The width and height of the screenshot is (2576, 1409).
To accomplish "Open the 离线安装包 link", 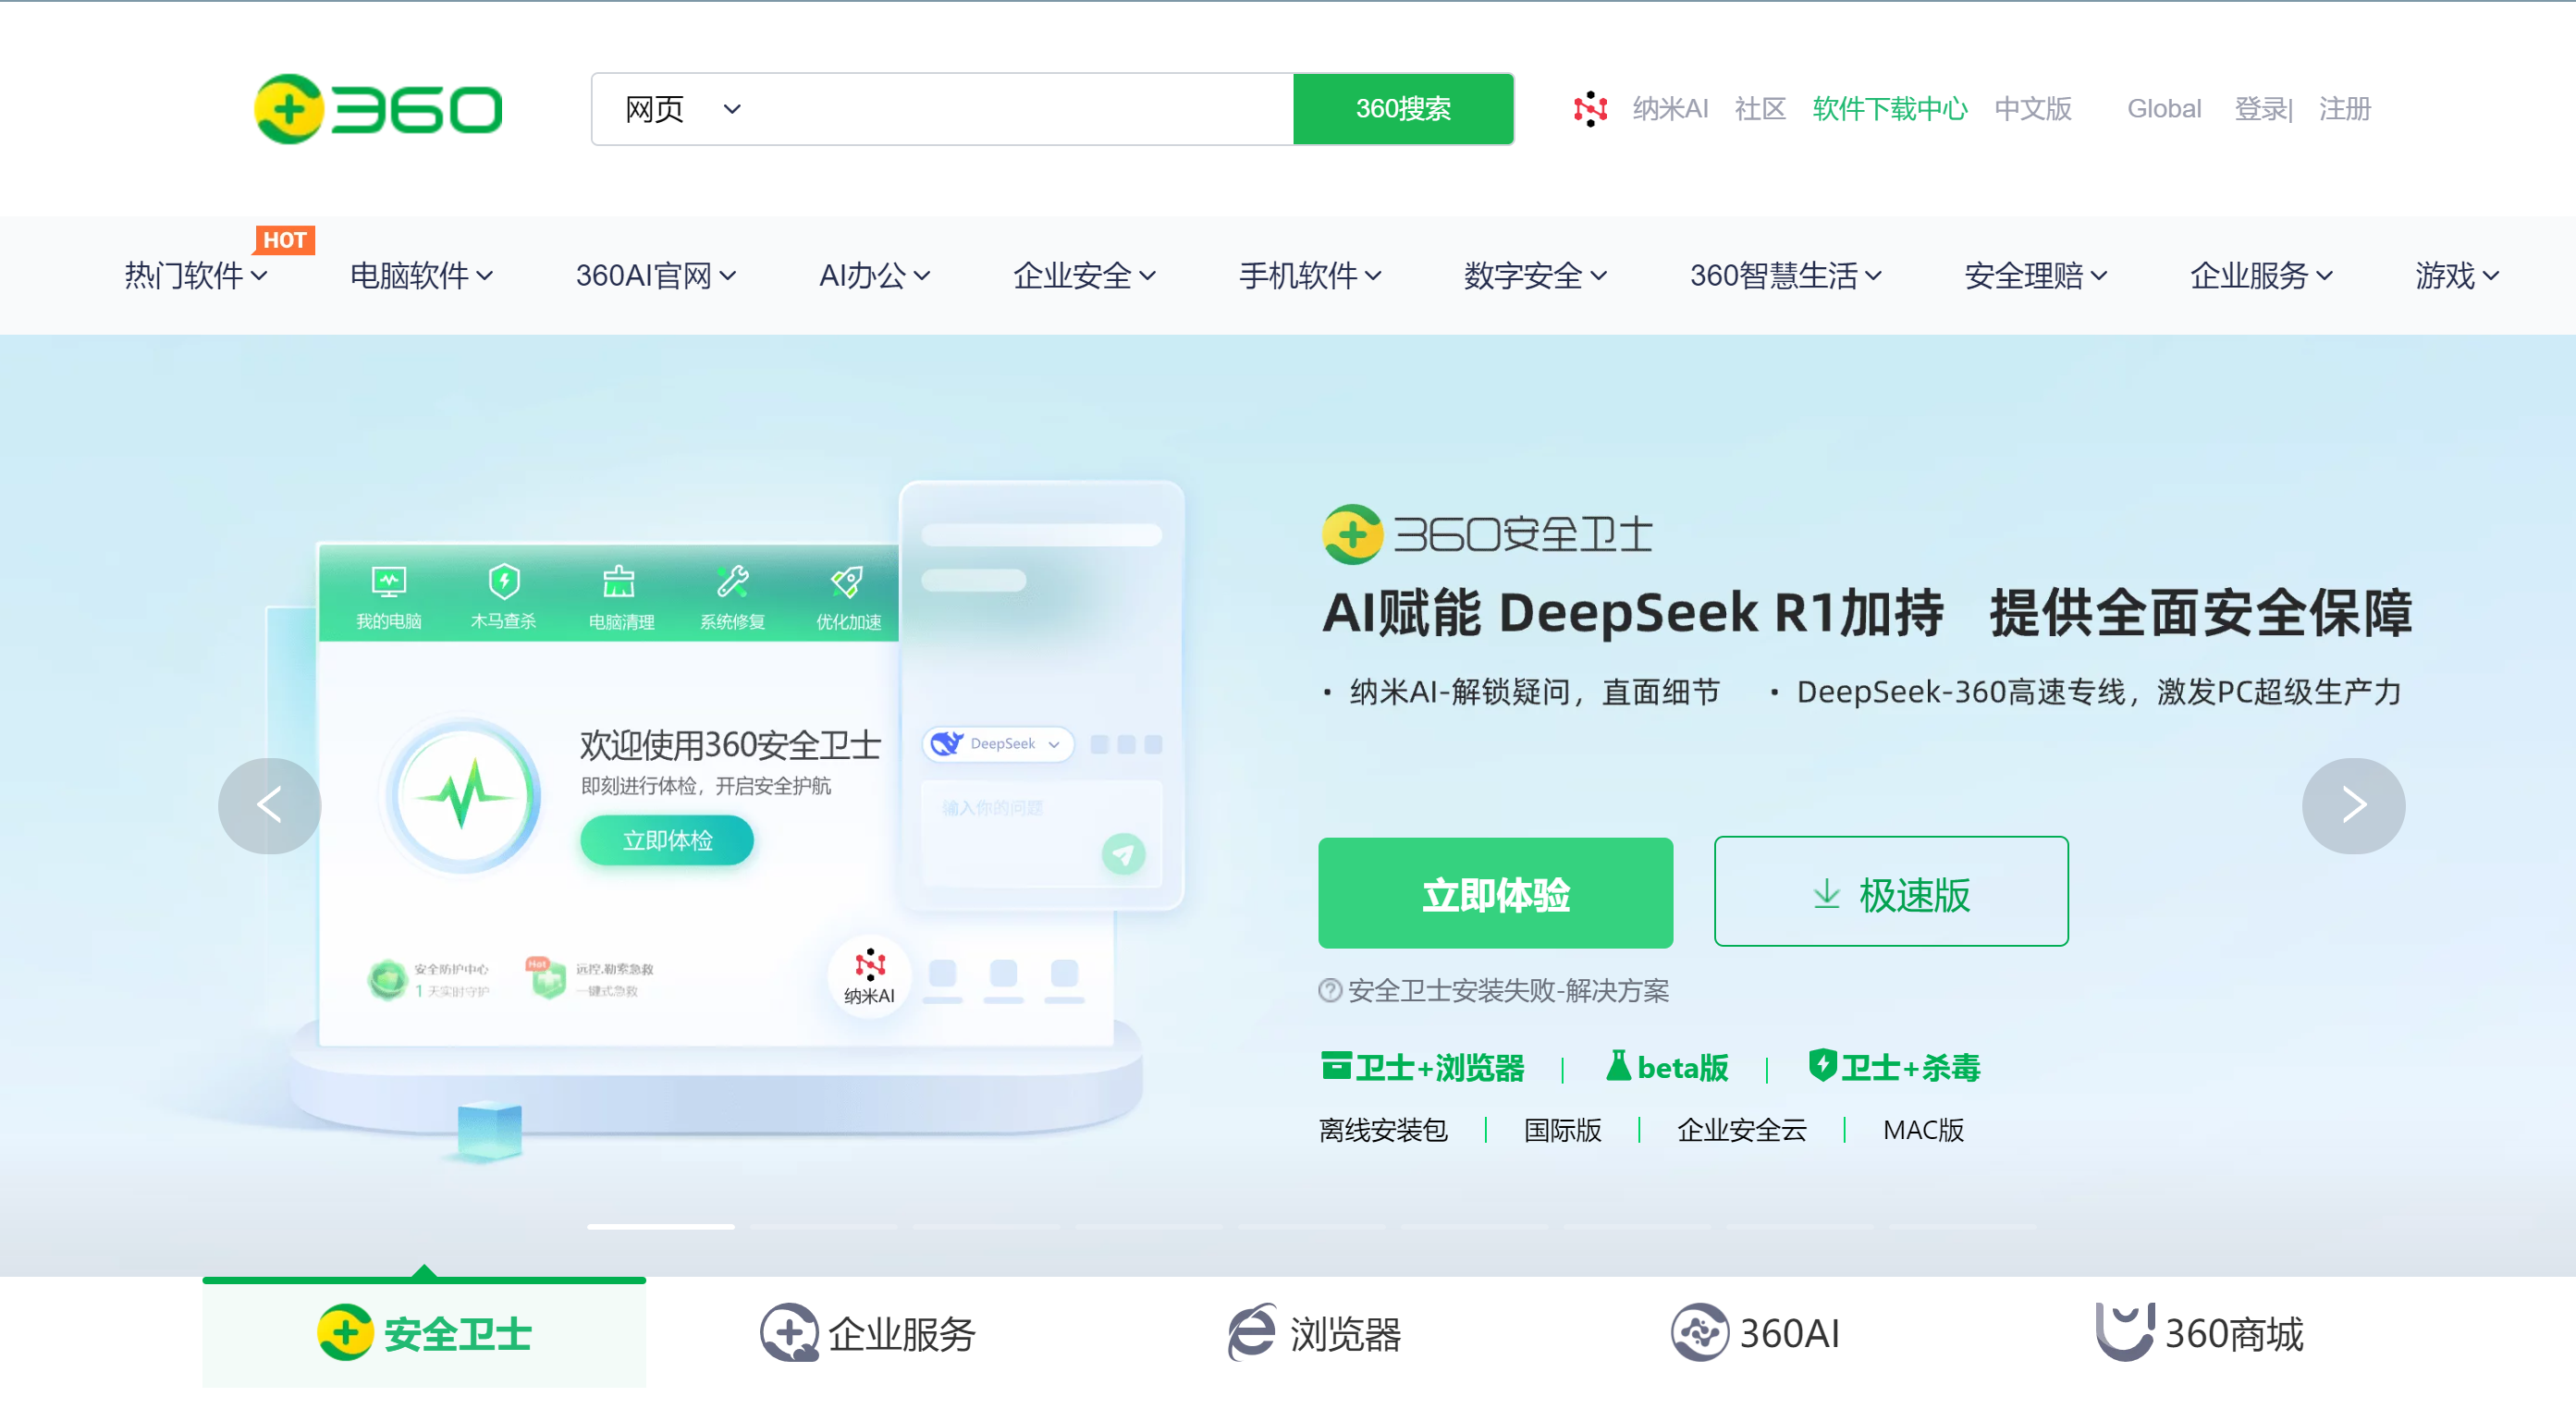I will click(x=1383, y=1130).
